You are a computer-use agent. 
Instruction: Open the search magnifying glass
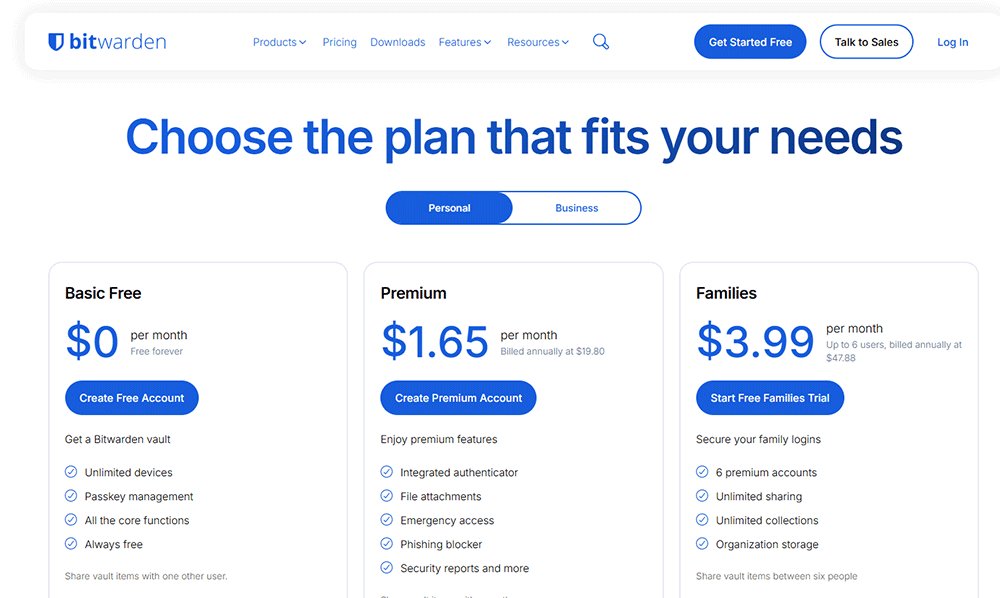click(600, 41)
